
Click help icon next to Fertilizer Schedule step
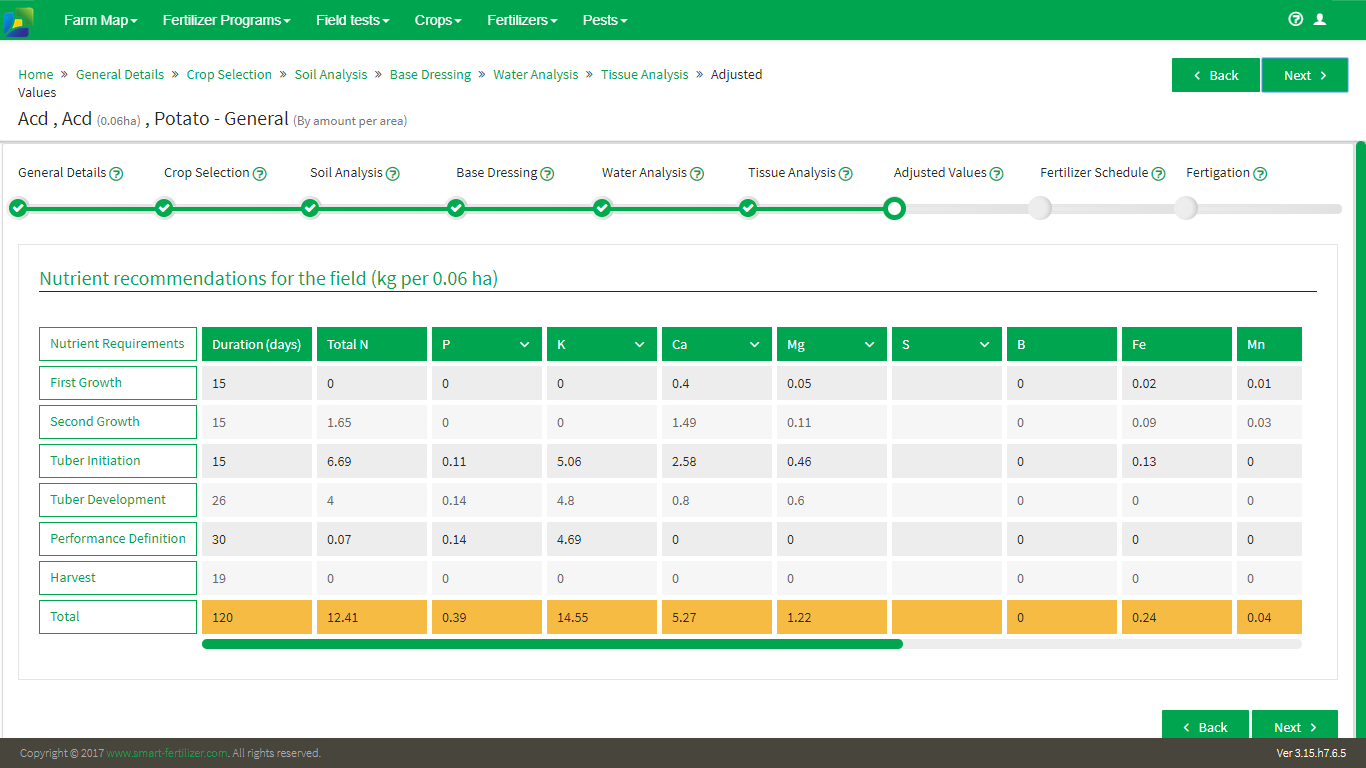click(x=1158, y=174)
